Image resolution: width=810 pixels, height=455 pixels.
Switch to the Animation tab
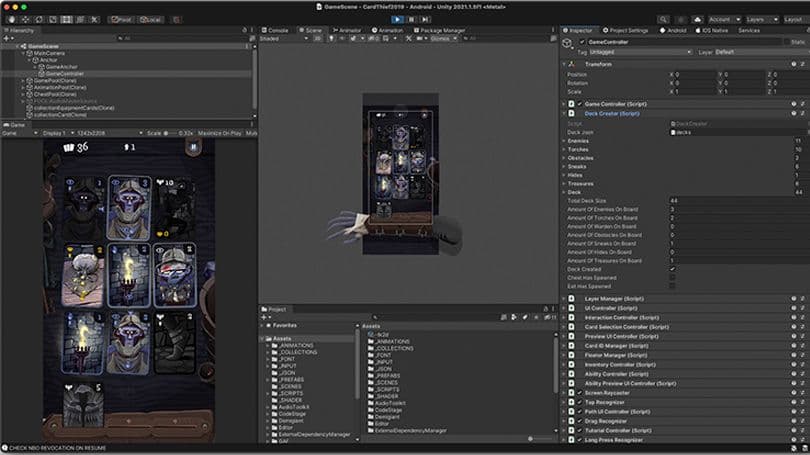tap(387, 30)
